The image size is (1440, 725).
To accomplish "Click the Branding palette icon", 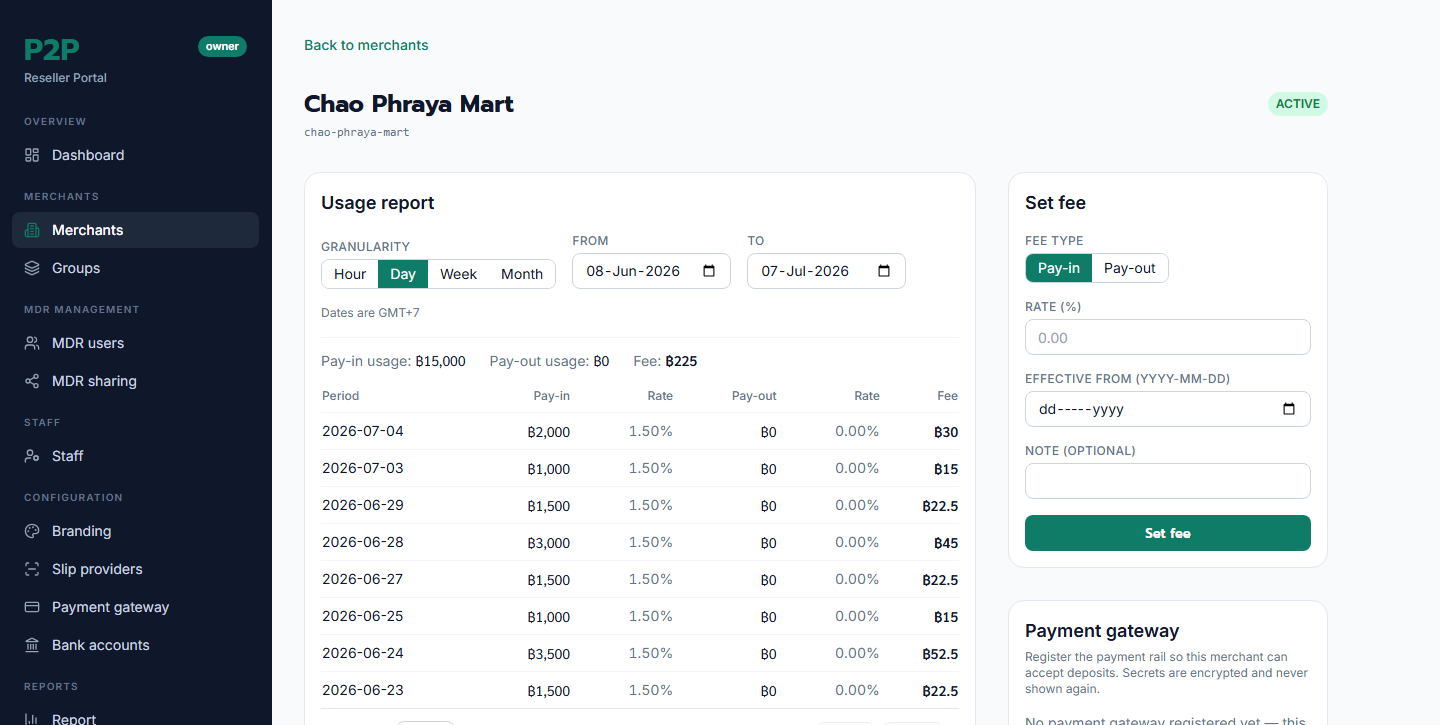I will coord(32,531).
